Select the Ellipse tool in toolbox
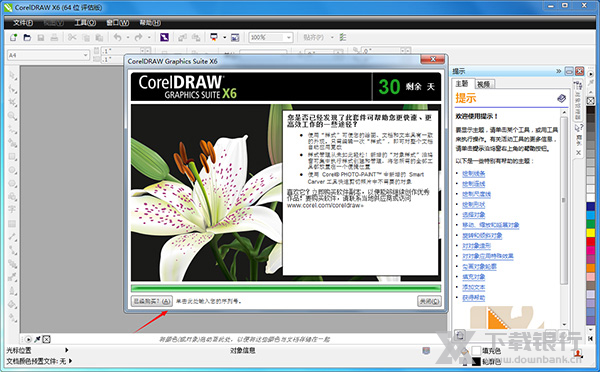This screenshot has width=600, height=372. [13, 170]
